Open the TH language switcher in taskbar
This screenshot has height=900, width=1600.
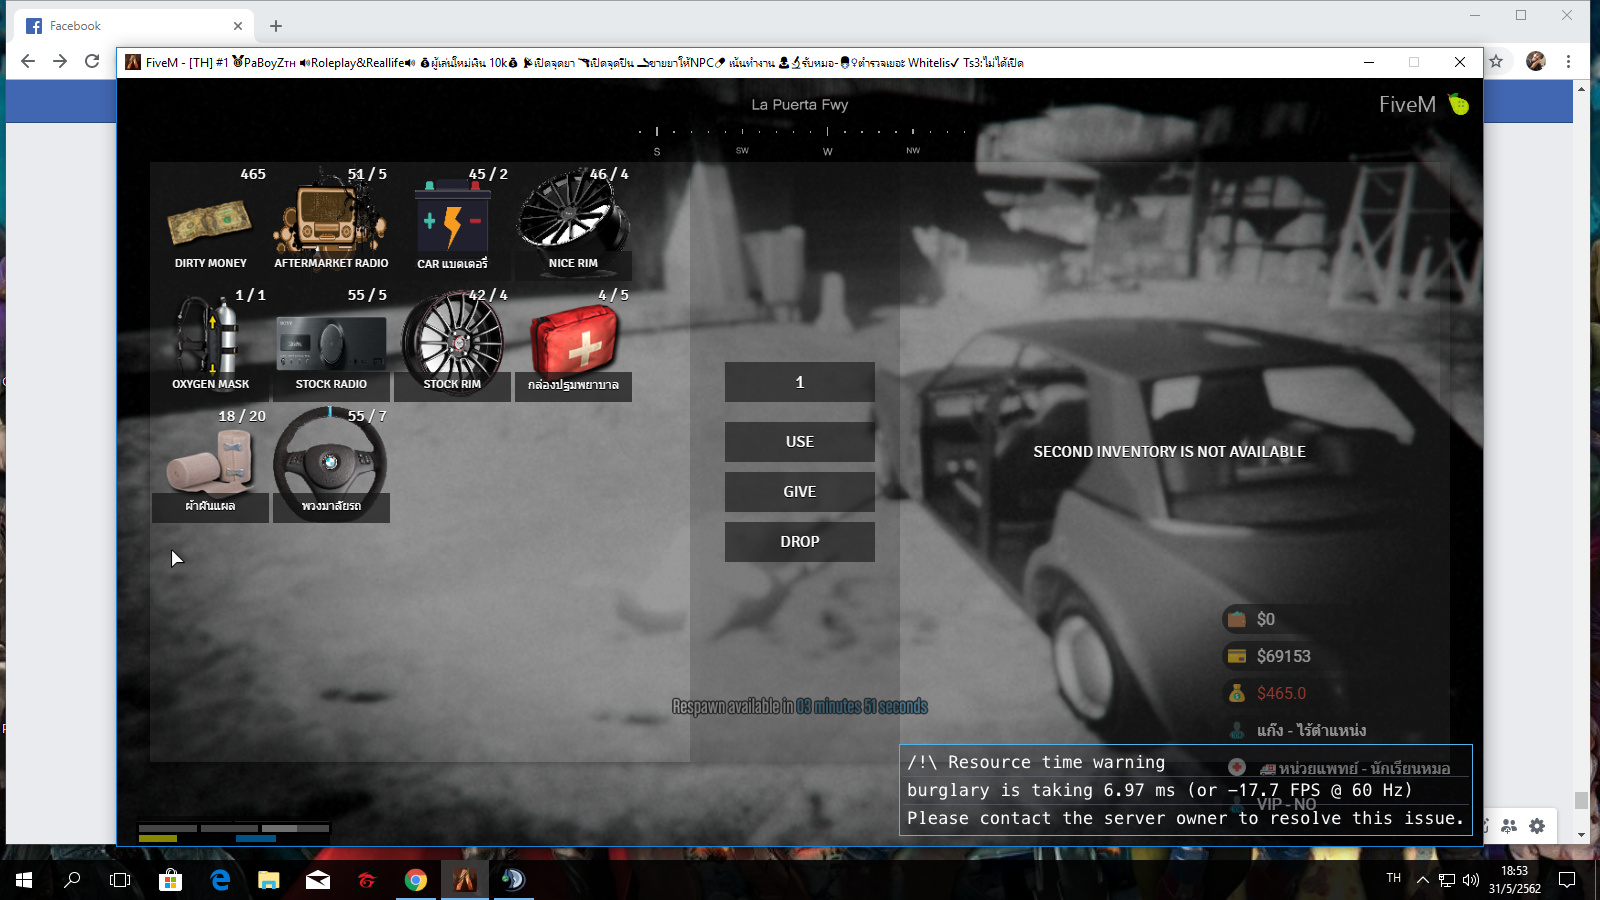(x=1393, y=881)
